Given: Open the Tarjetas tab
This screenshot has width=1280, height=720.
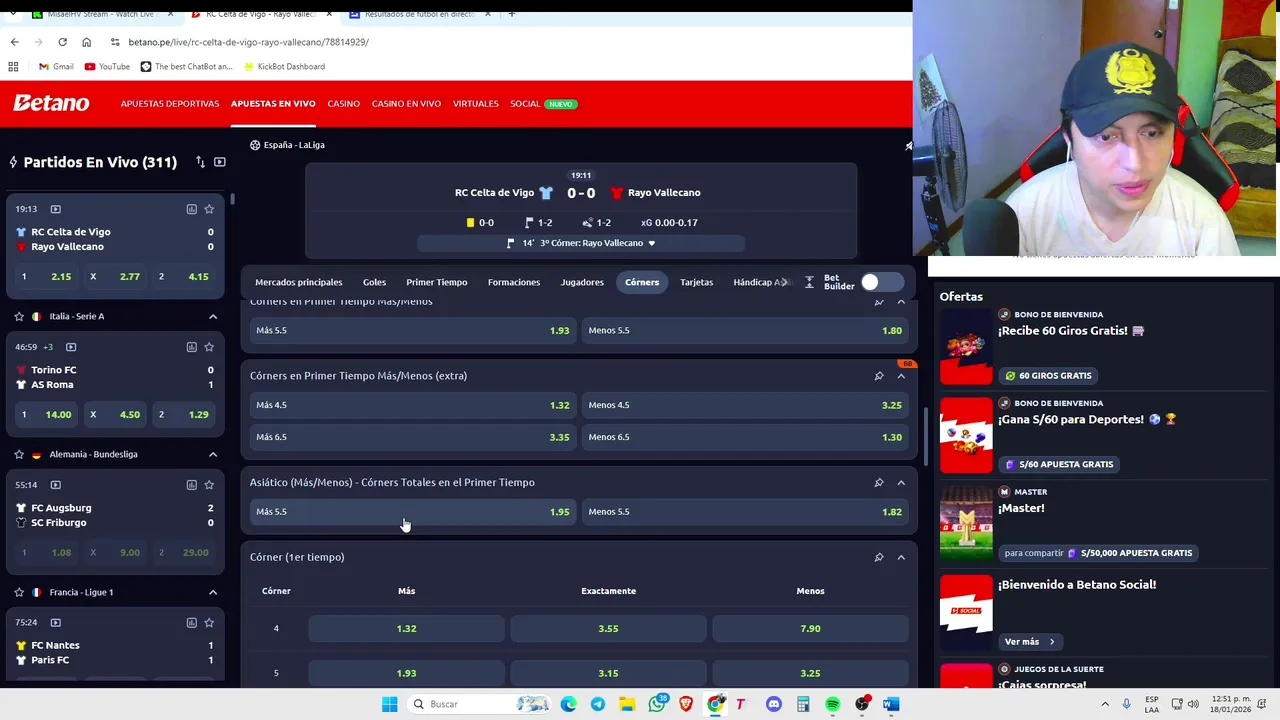Looking at the screenshot, I should tap(697, 282).
